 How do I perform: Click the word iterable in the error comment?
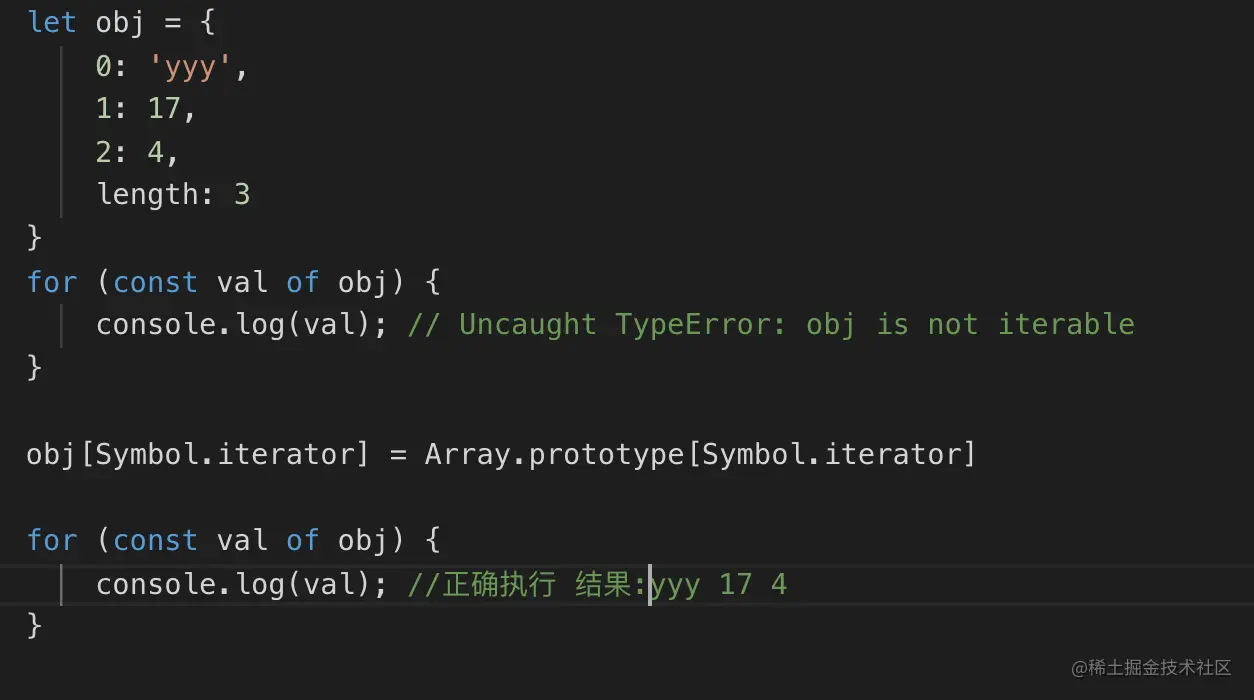pos(1066,325)
